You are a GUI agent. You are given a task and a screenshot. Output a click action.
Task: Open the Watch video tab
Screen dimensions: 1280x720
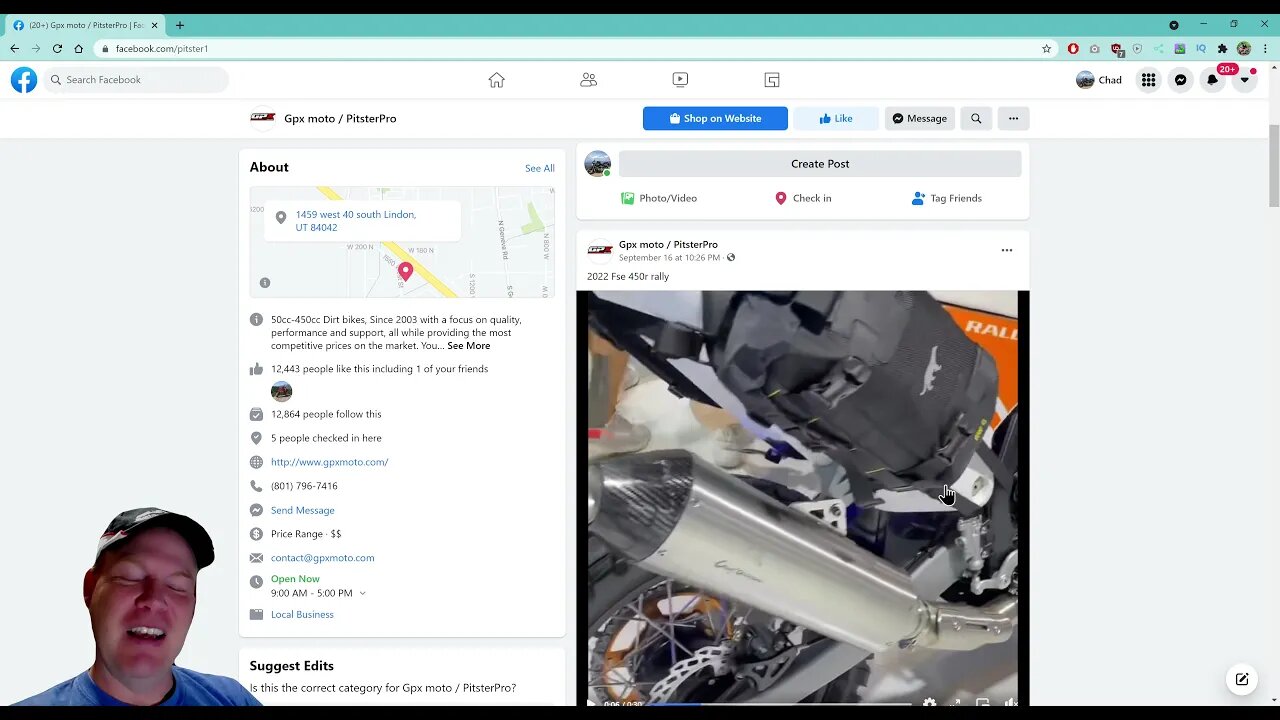[x=680, y=80]
